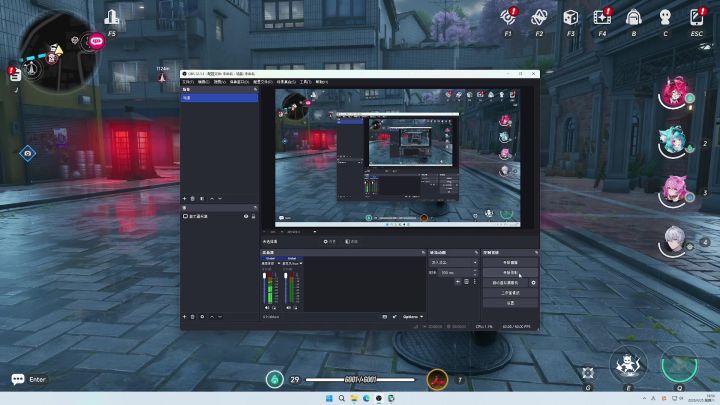Open the game backpack icon (B)
Screen dimensions: 720x405
pyautogui.click(x=633, y=18)
